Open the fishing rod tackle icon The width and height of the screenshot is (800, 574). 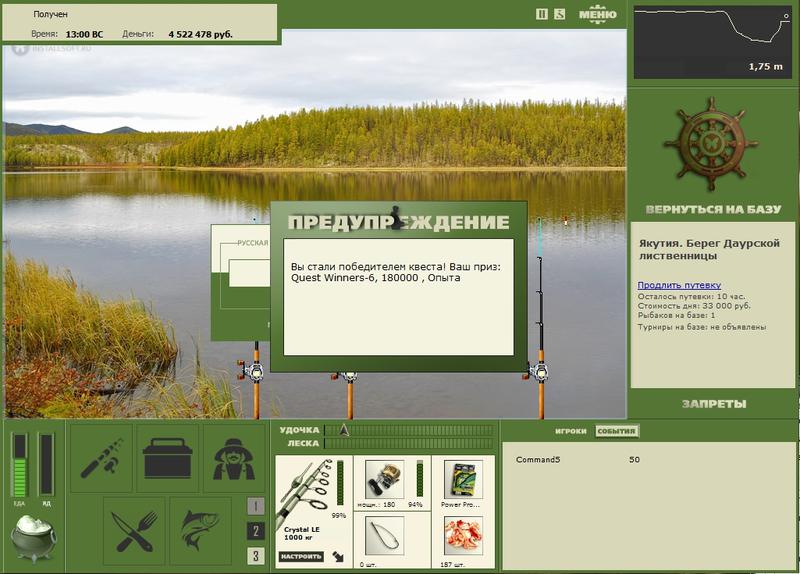[x=101, y=459]
